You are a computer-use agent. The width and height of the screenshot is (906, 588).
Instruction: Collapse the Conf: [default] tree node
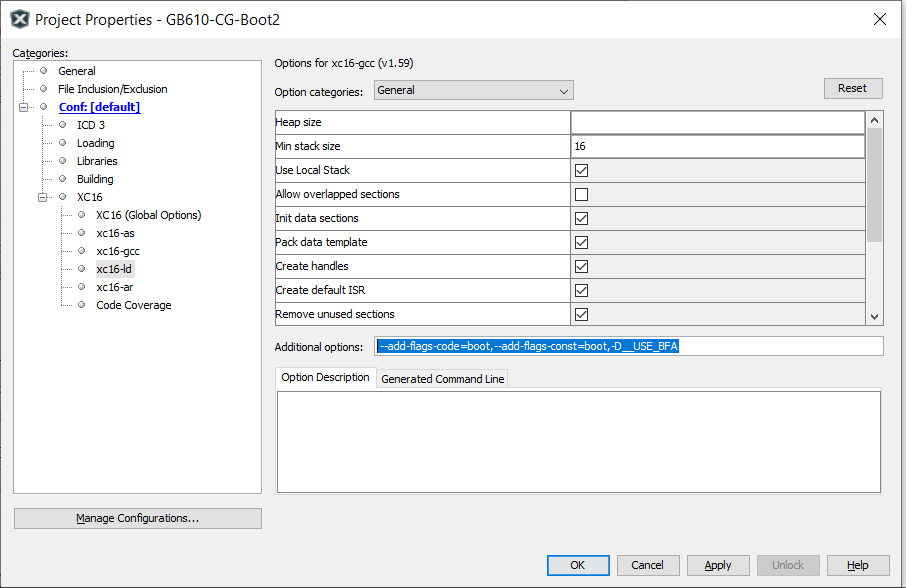24,107
